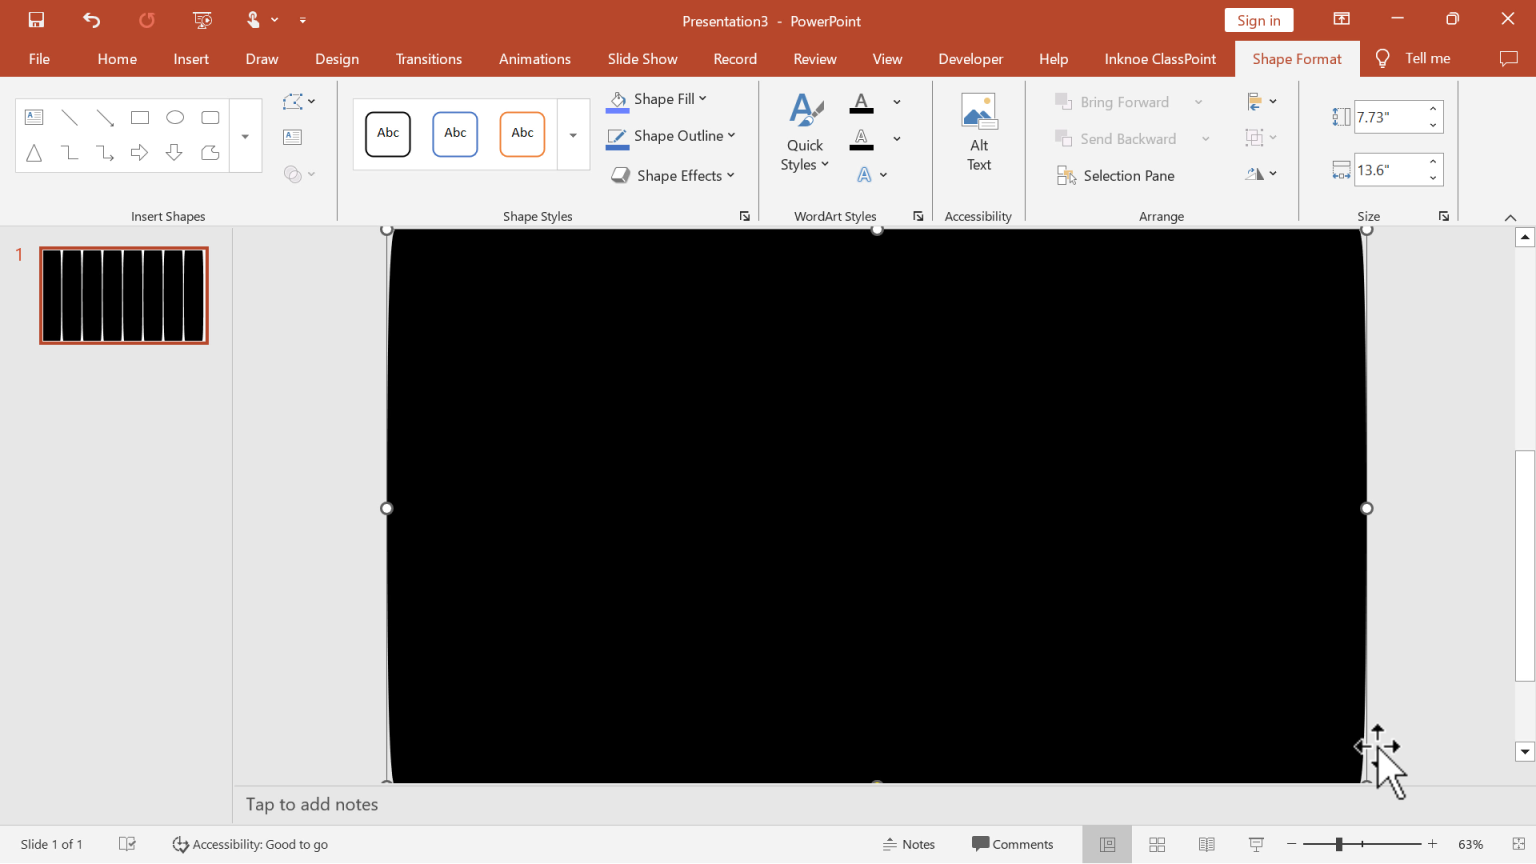Image resolution: width=1536 pixels, height=864 pixels.
Task: Zoom in using the plus on zoom slider
Action: pyautogui.click(x=1432, y=844)
